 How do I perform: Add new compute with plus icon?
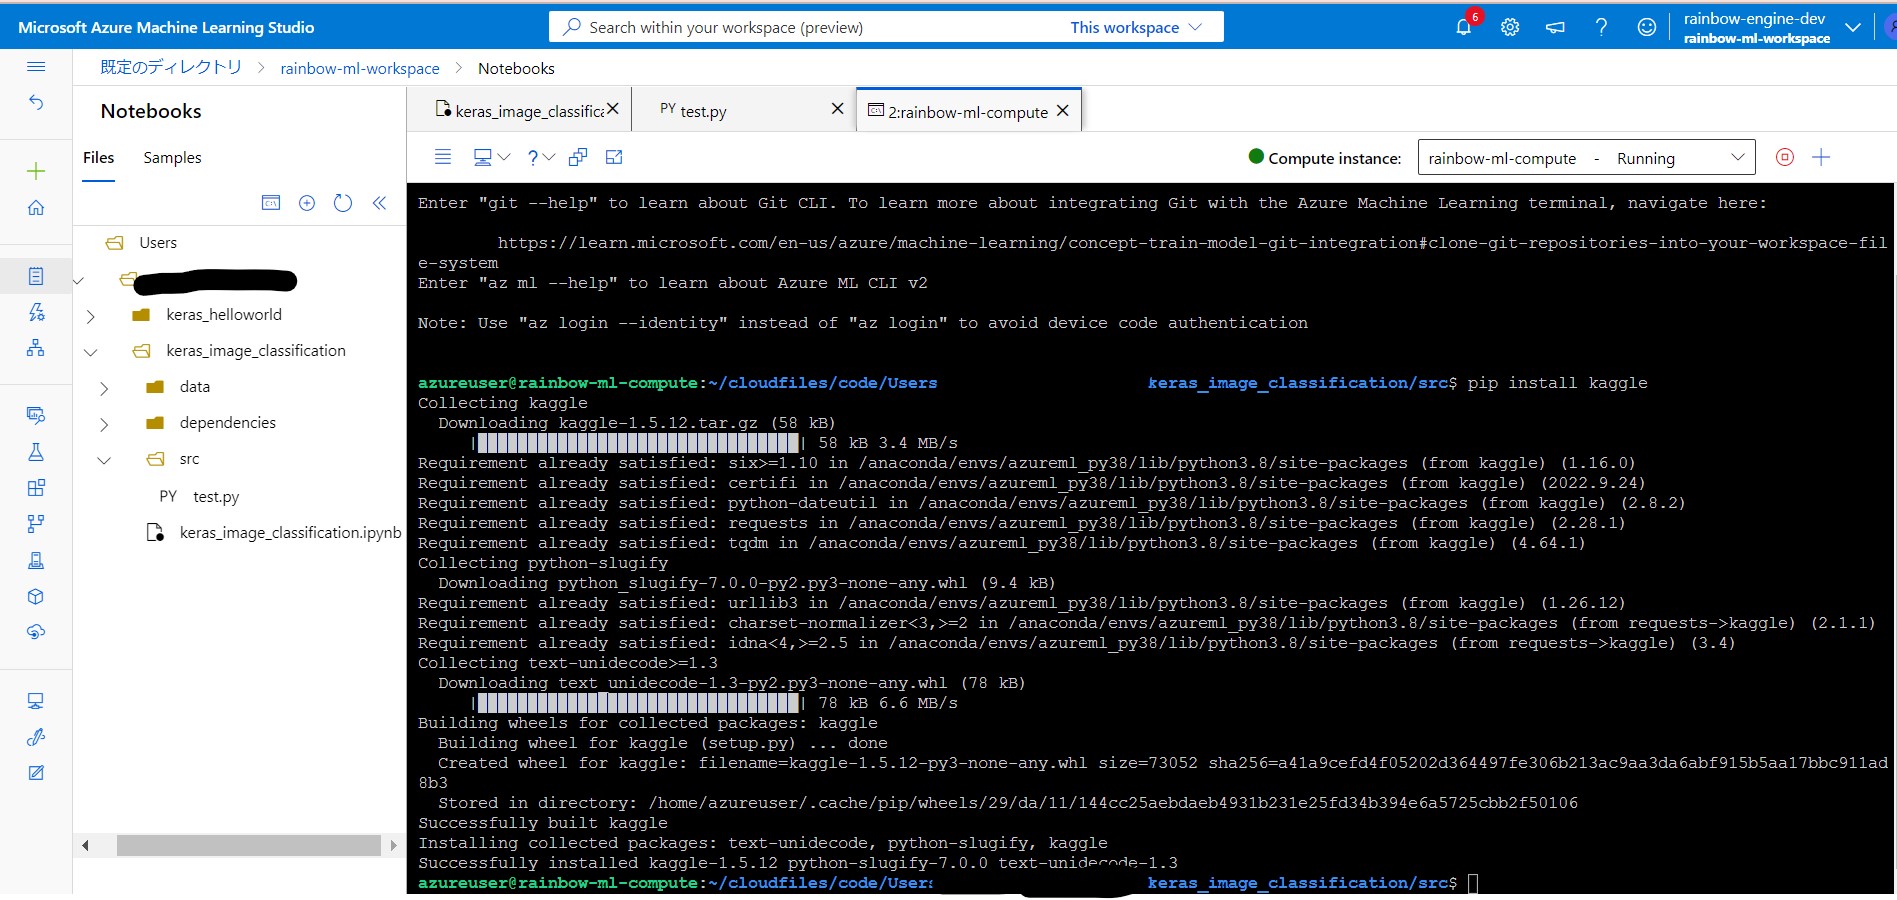point(1821,157)
